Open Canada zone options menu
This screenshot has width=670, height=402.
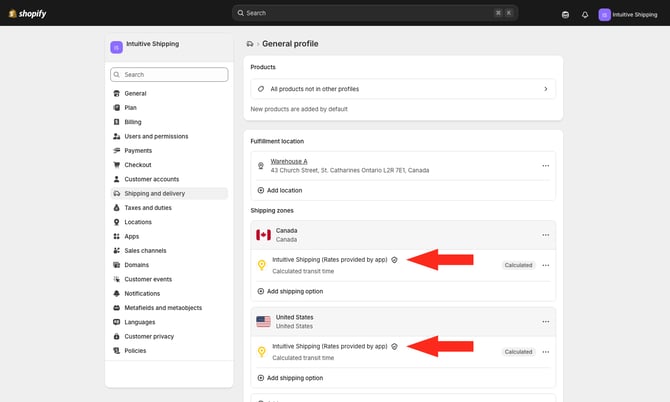click(x=546, y=235)
